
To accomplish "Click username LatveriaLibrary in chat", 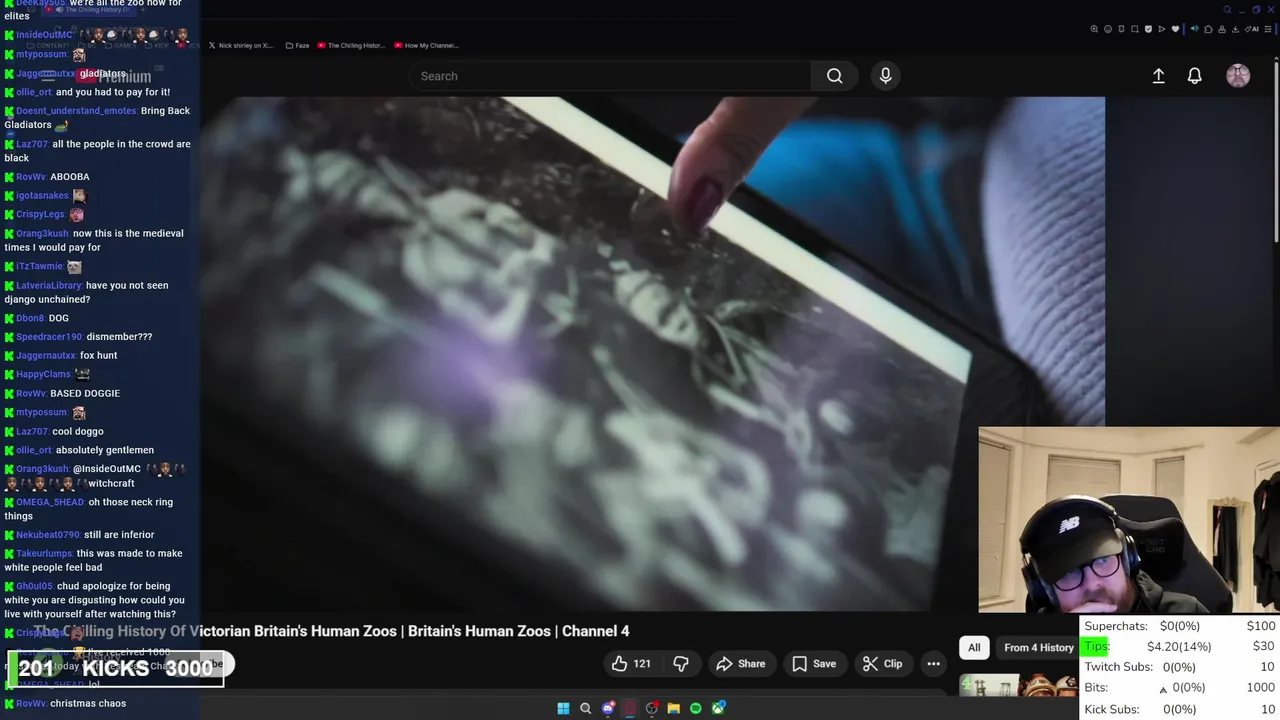I will 49,285.
